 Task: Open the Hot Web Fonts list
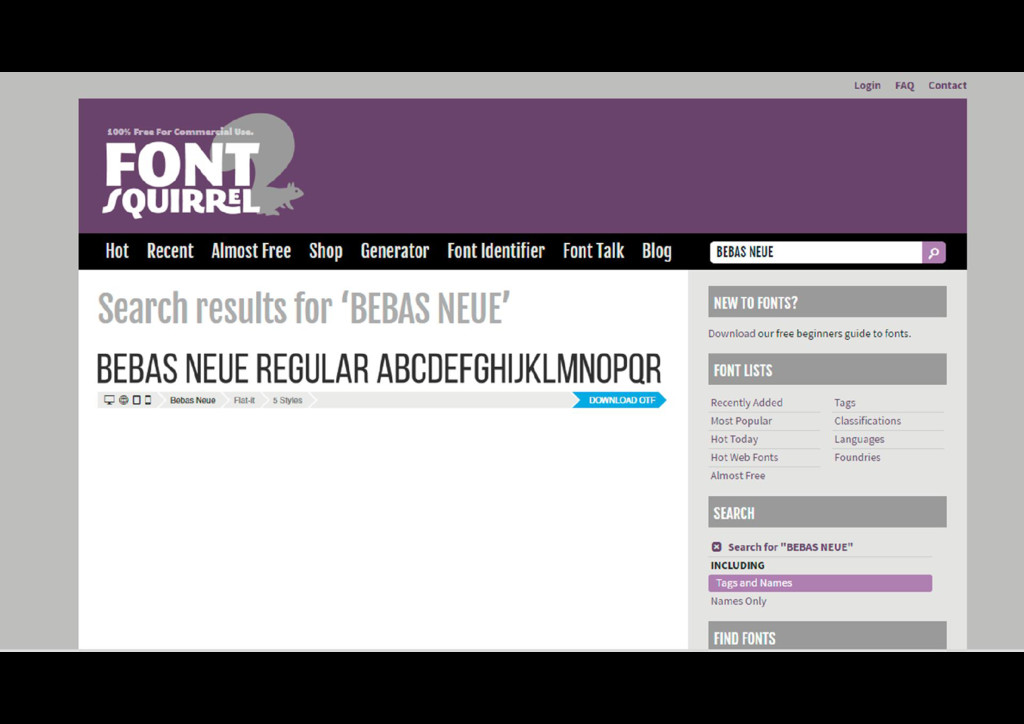[744, 458]
